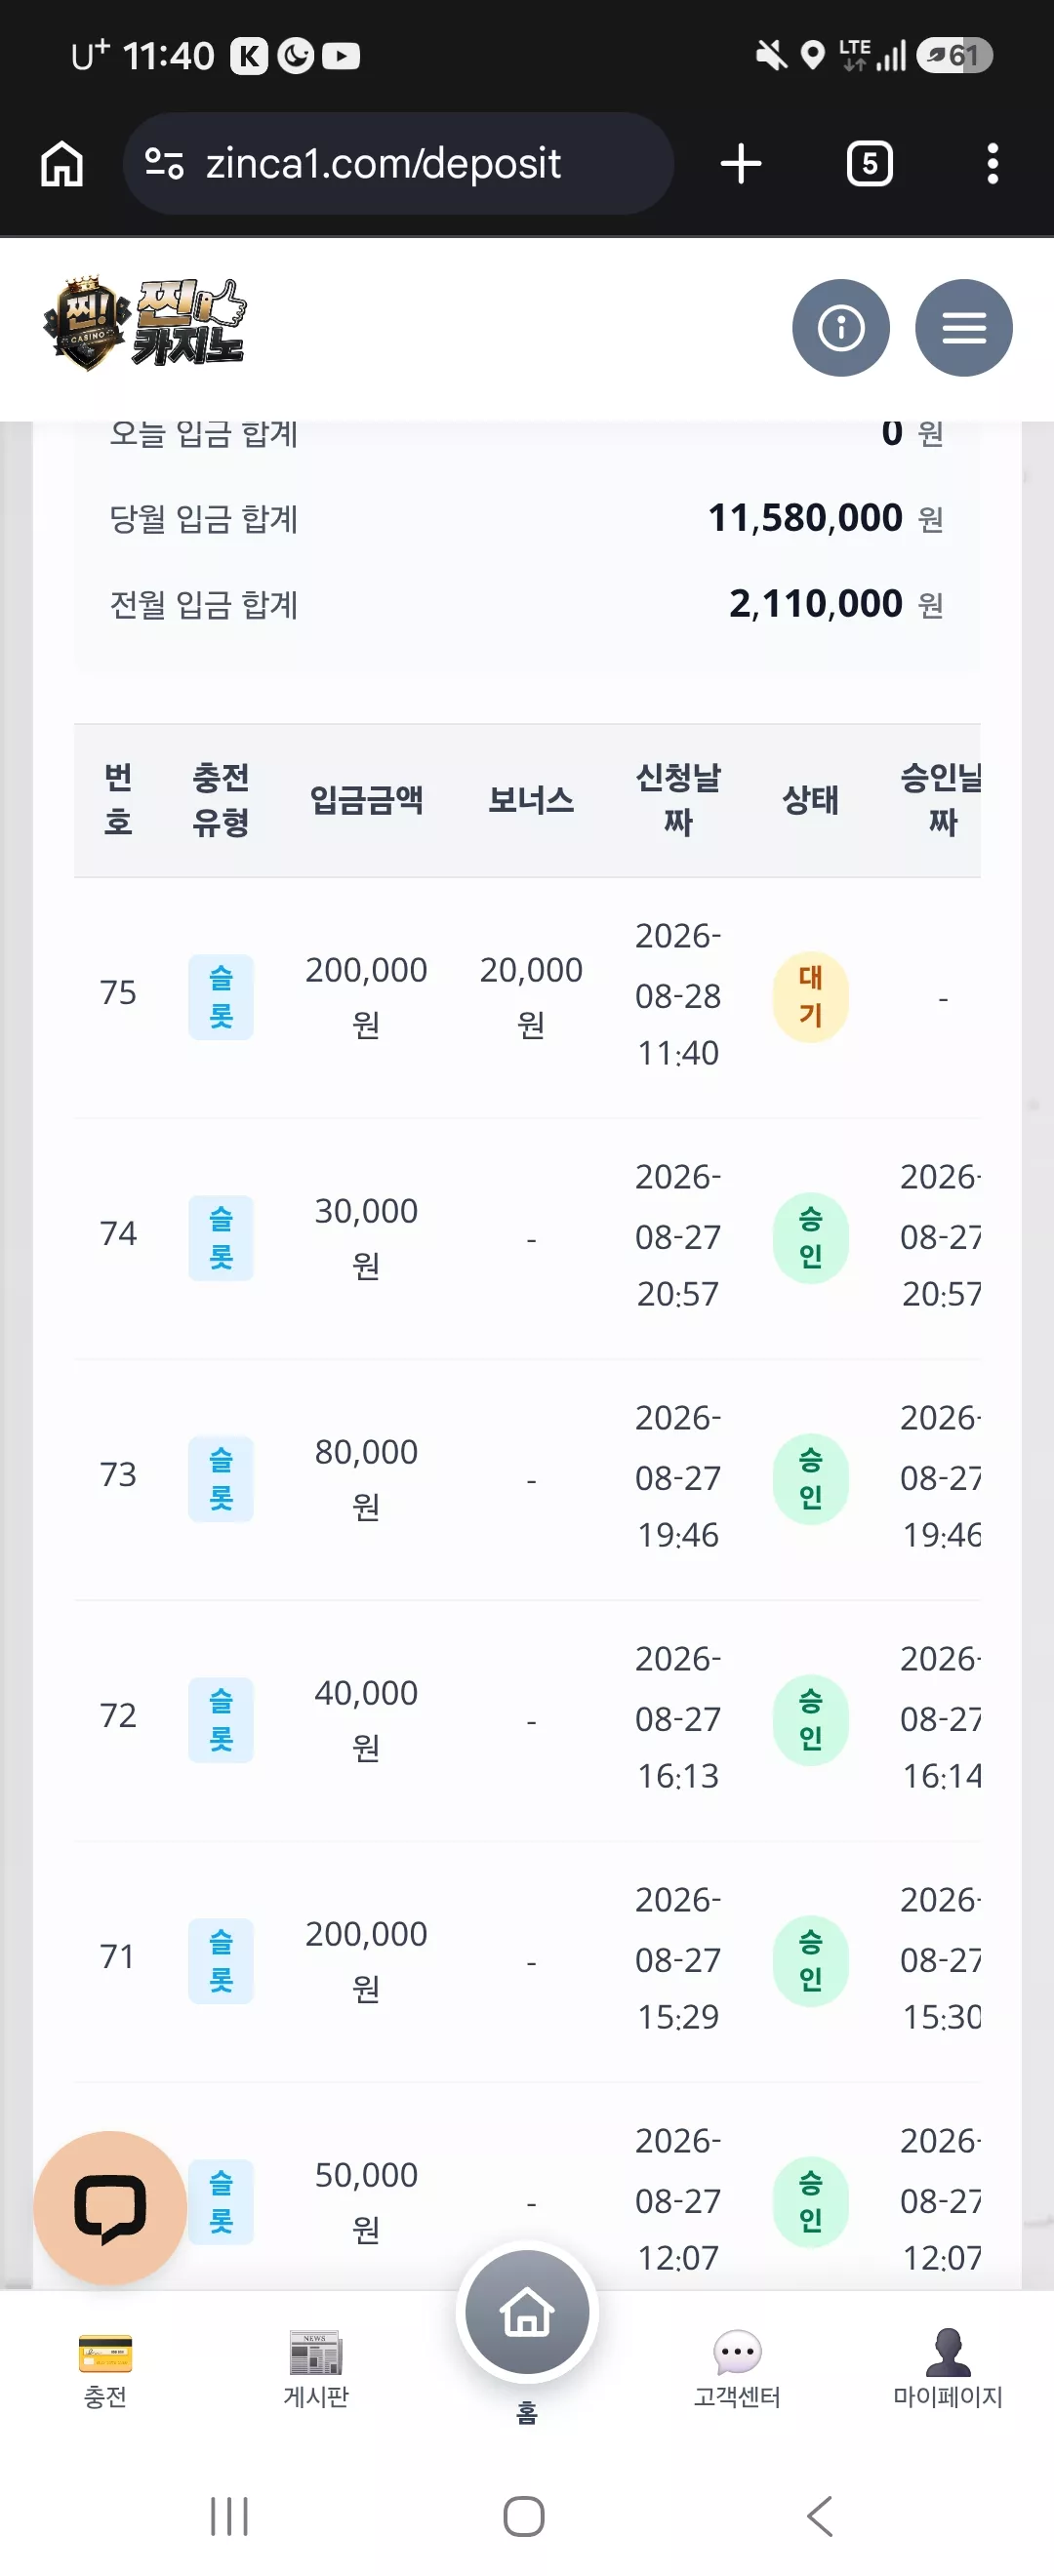Tap the Android back navigation arrow
The width and height of the screenshot is (1054, 2576).
pos(820,2516)
